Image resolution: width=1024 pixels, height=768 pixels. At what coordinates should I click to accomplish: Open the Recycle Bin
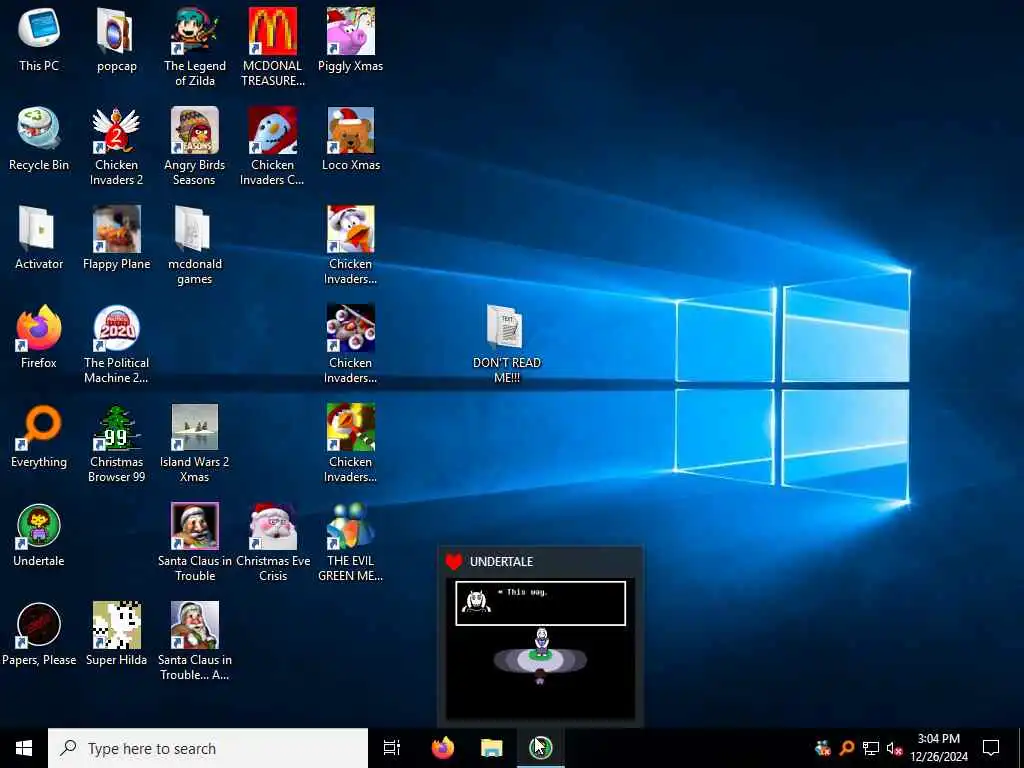click(x=39, y=140)
